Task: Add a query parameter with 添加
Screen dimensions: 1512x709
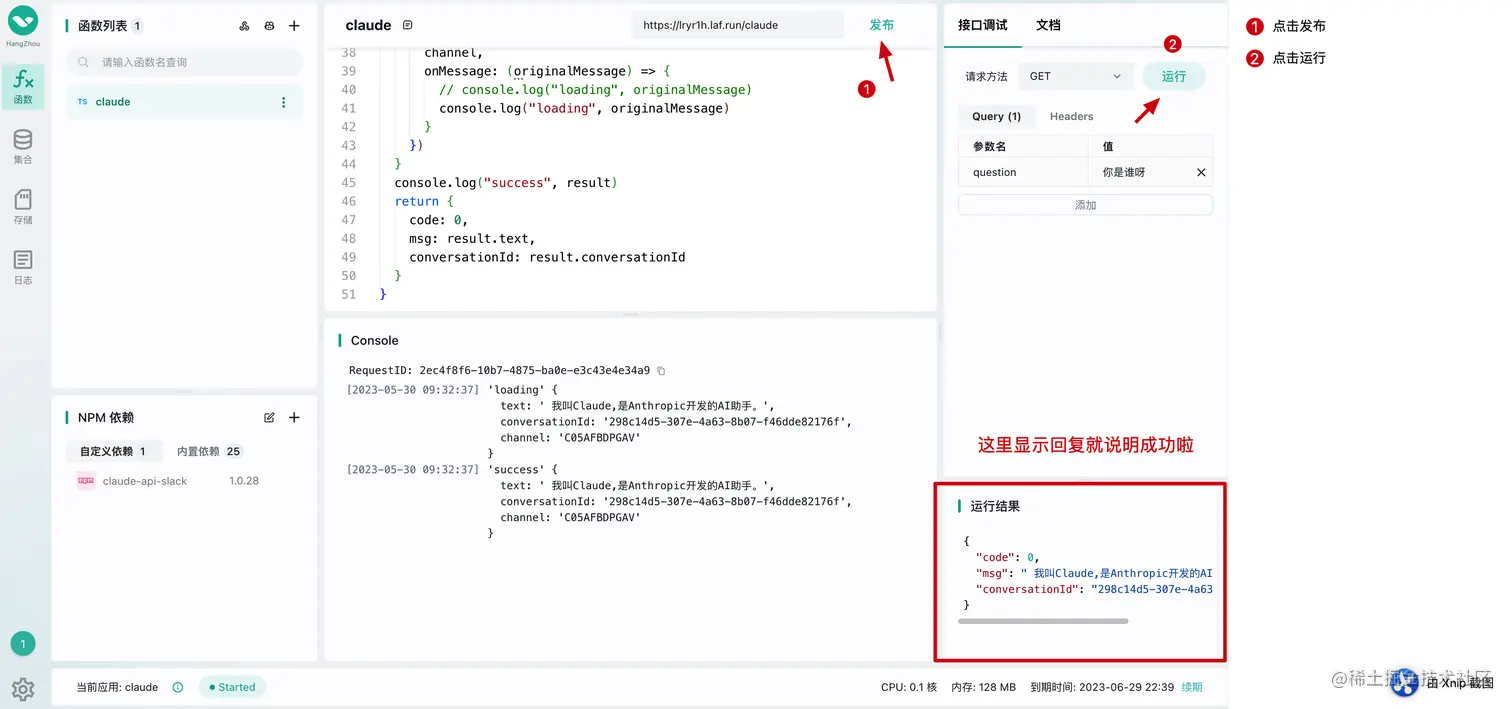Action: (1085, 205)
